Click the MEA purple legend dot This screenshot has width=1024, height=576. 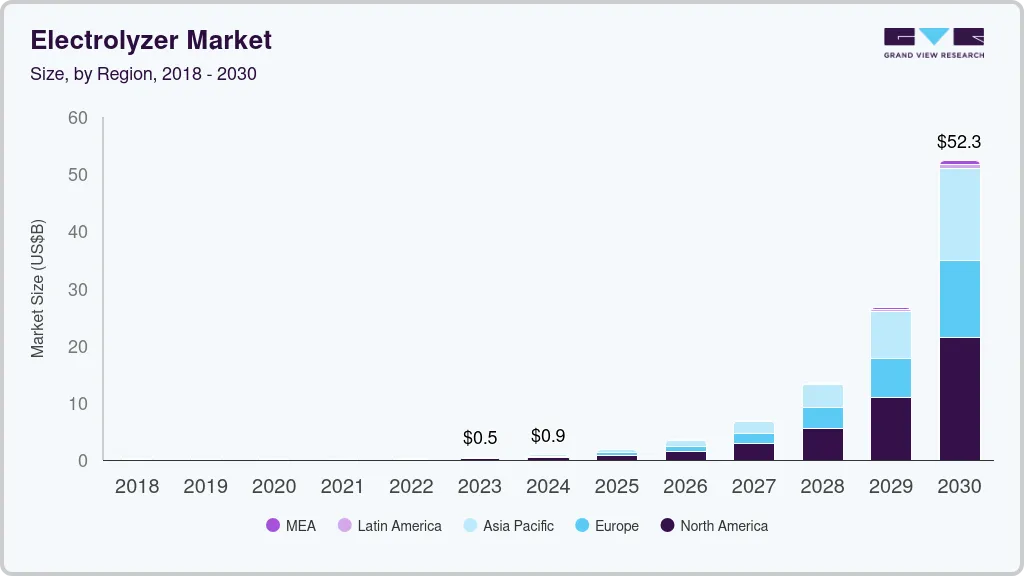(273, 526)
